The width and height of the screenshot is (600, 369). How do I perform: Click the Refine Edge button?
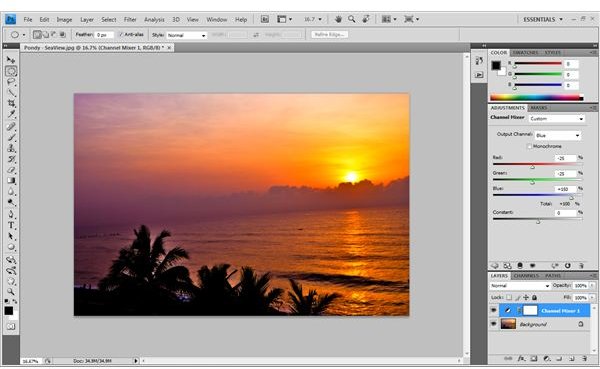329,34
